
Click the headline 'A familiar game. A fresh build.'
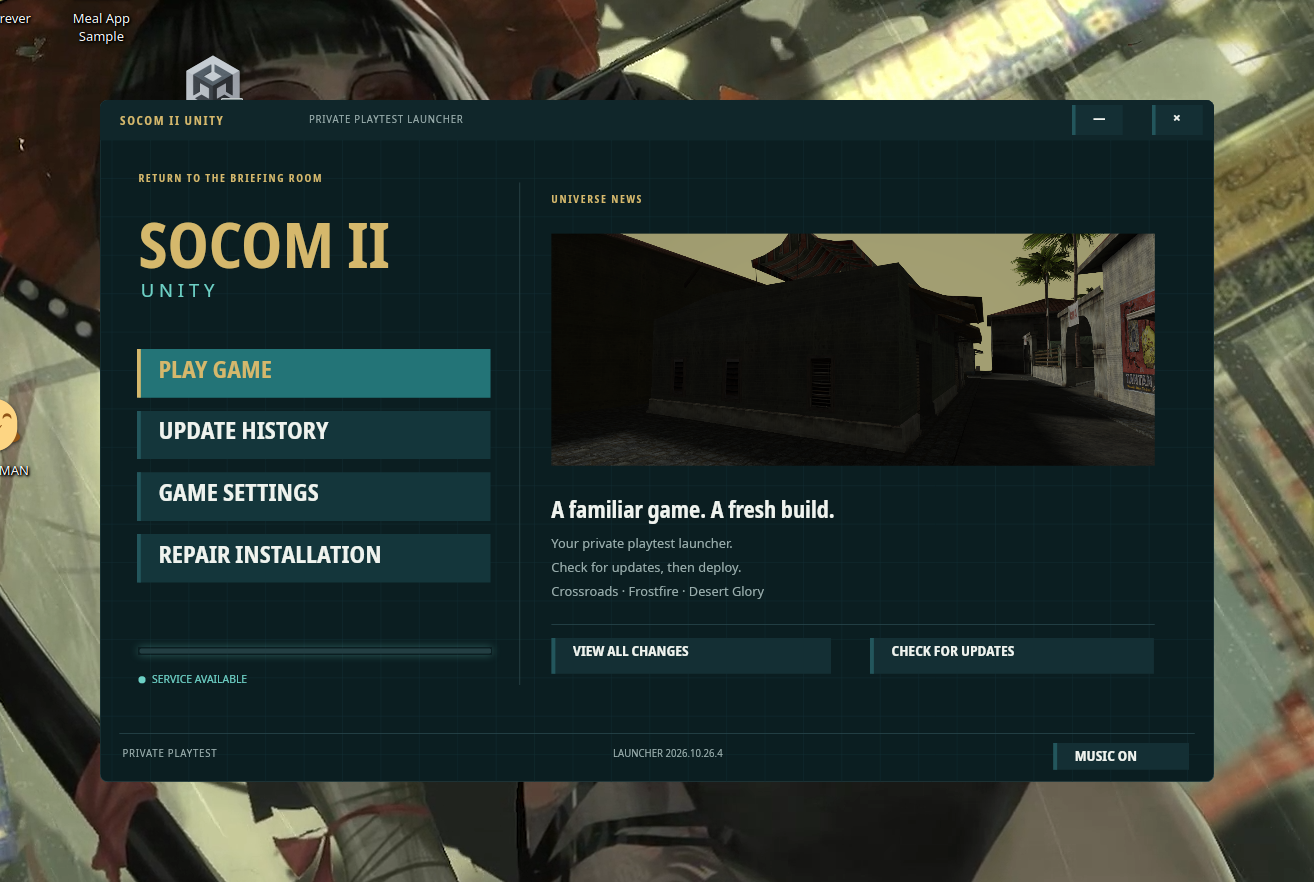(x=692, y=510)
